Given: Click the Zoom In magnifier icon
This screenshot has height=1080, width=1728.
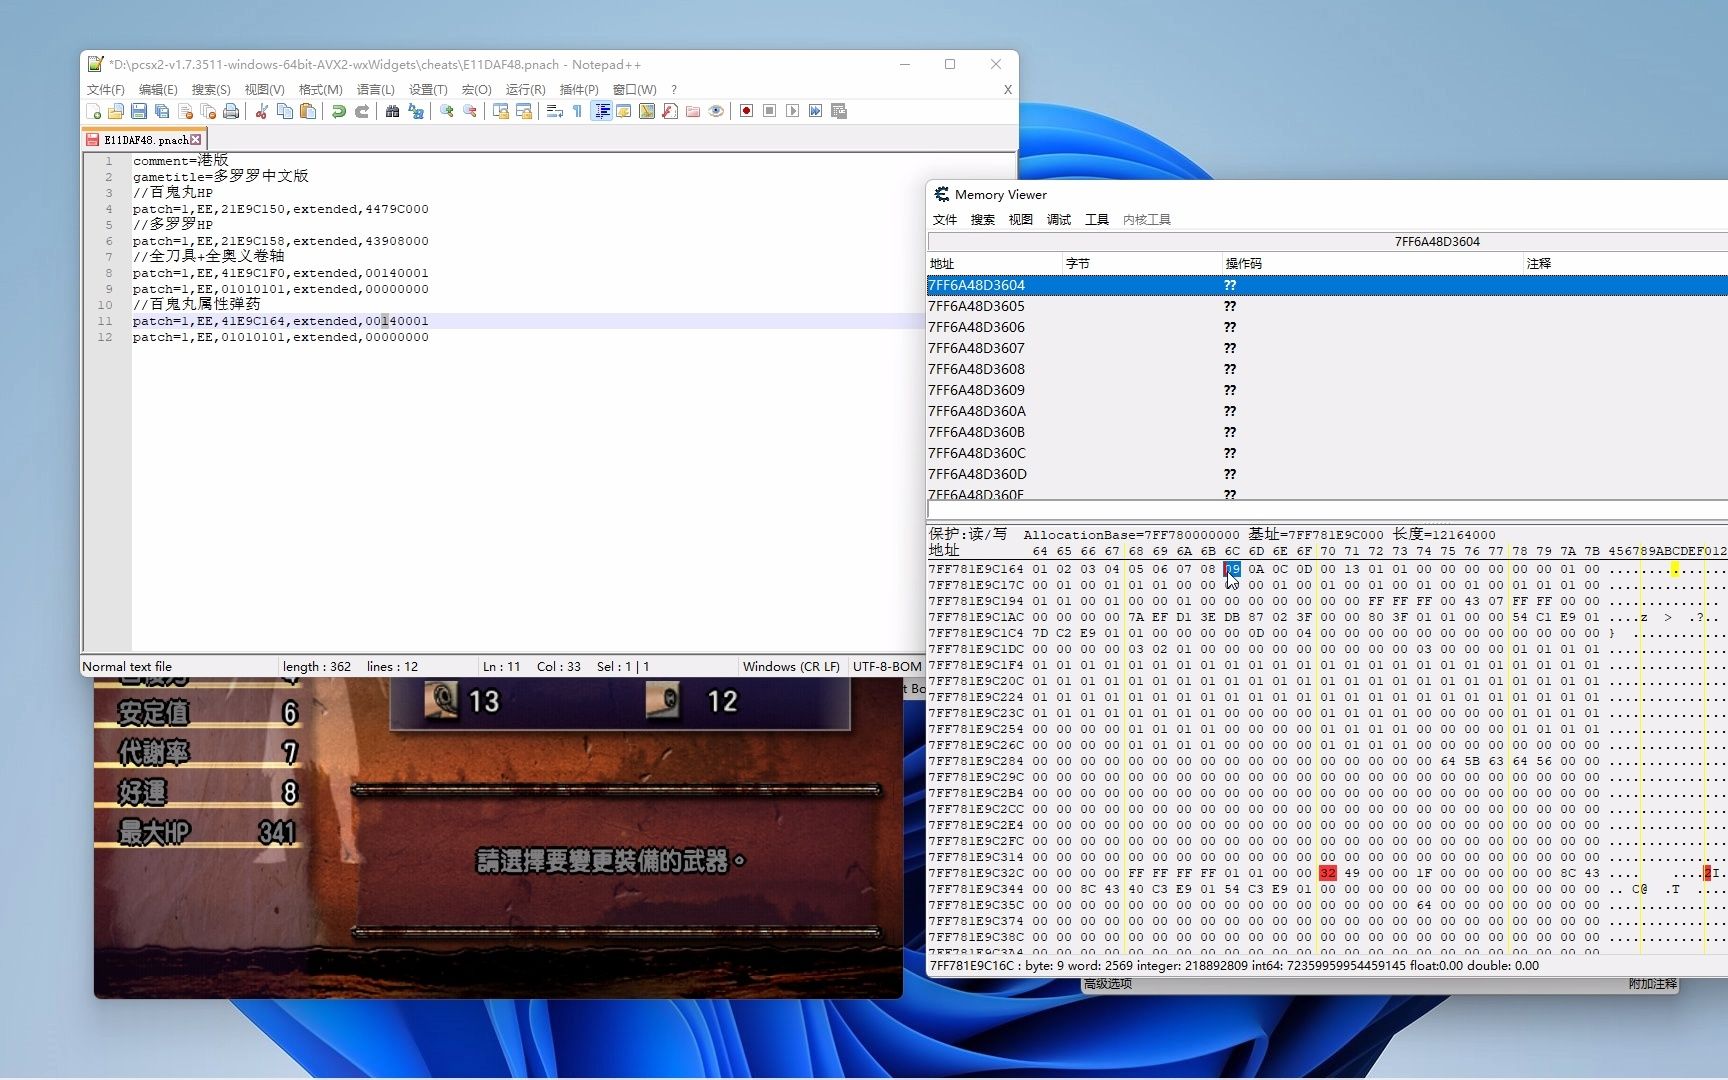Looking at the screenshot, I should [446, 111].
